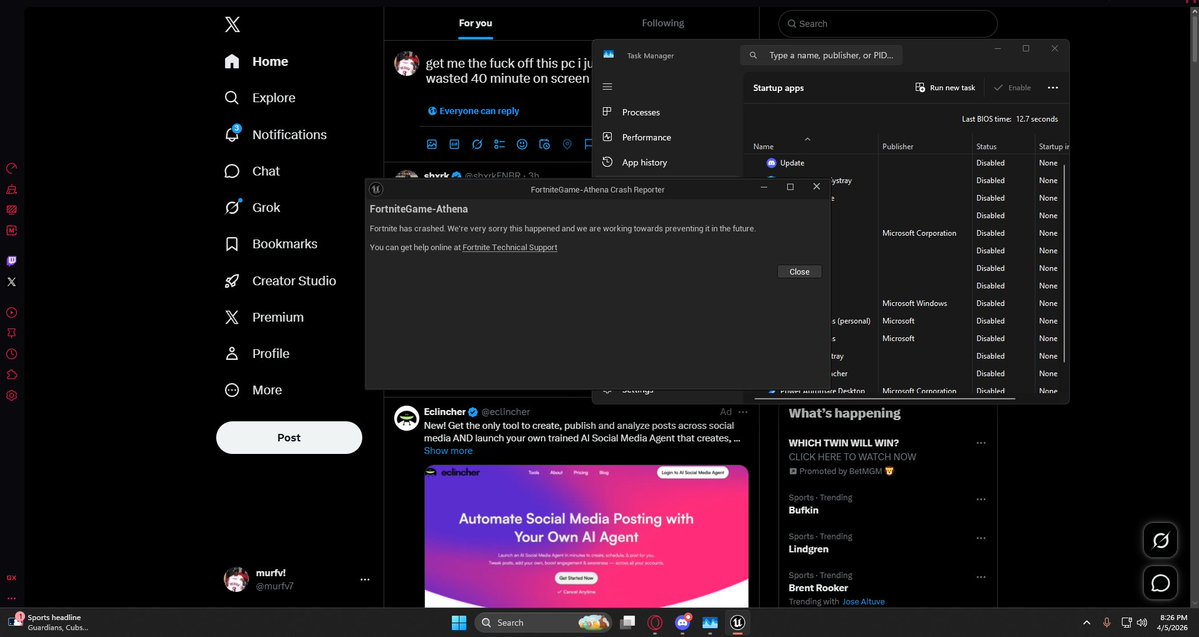This screenshot has height=637, width=1199.
Task: Open the murfv! account options menu
Action: (365, 580)
